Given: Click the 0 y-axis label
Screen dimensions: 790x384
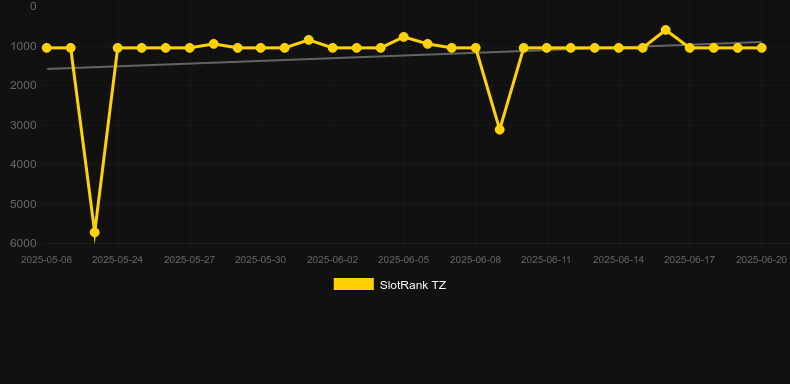Looking at the screenshot, I should (x=33, y=6).
